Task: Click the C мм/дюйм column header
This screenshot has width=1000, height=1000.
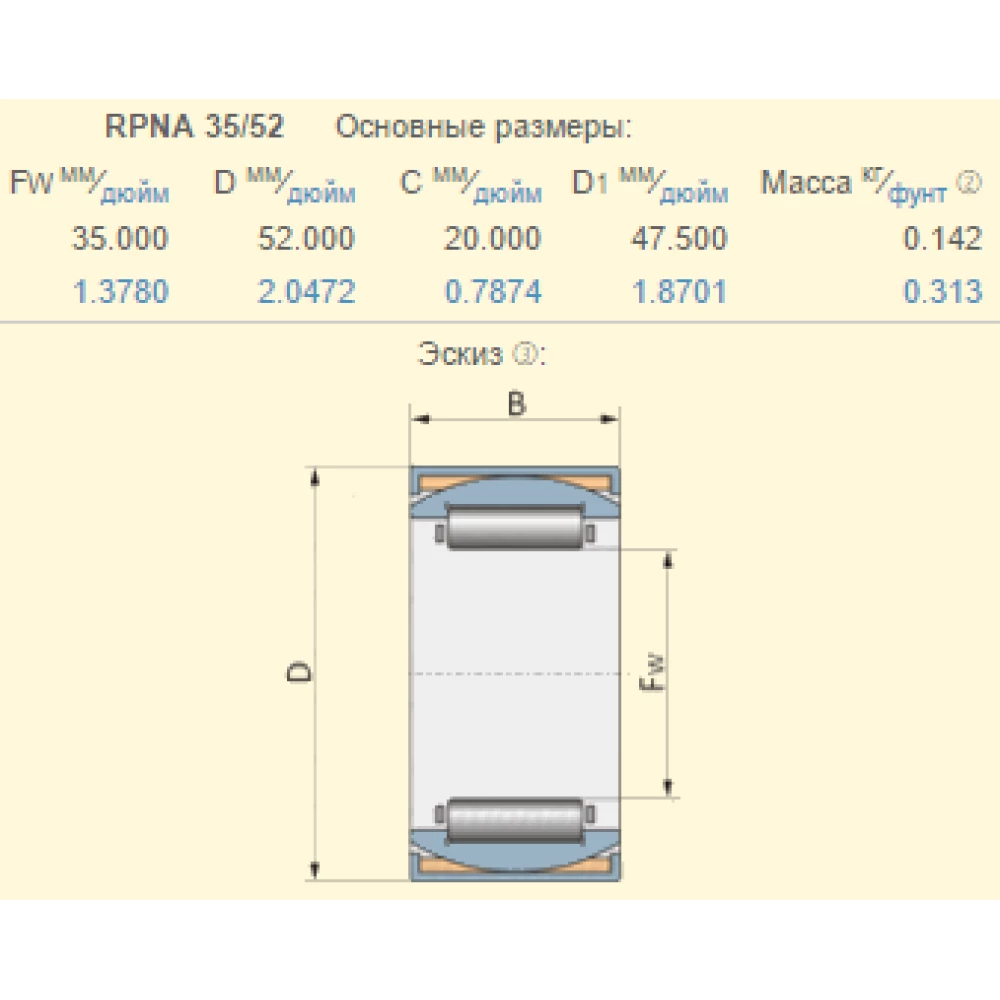Action: 471,184
